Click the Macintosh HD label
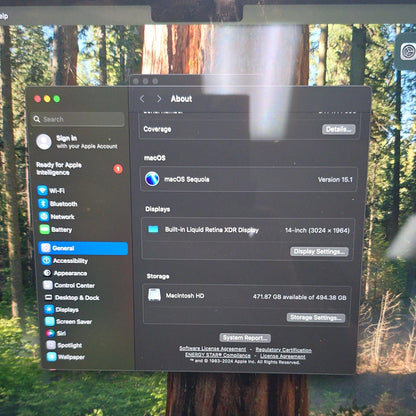Screen dimensions: 416x416 click(x=185, y=296)
